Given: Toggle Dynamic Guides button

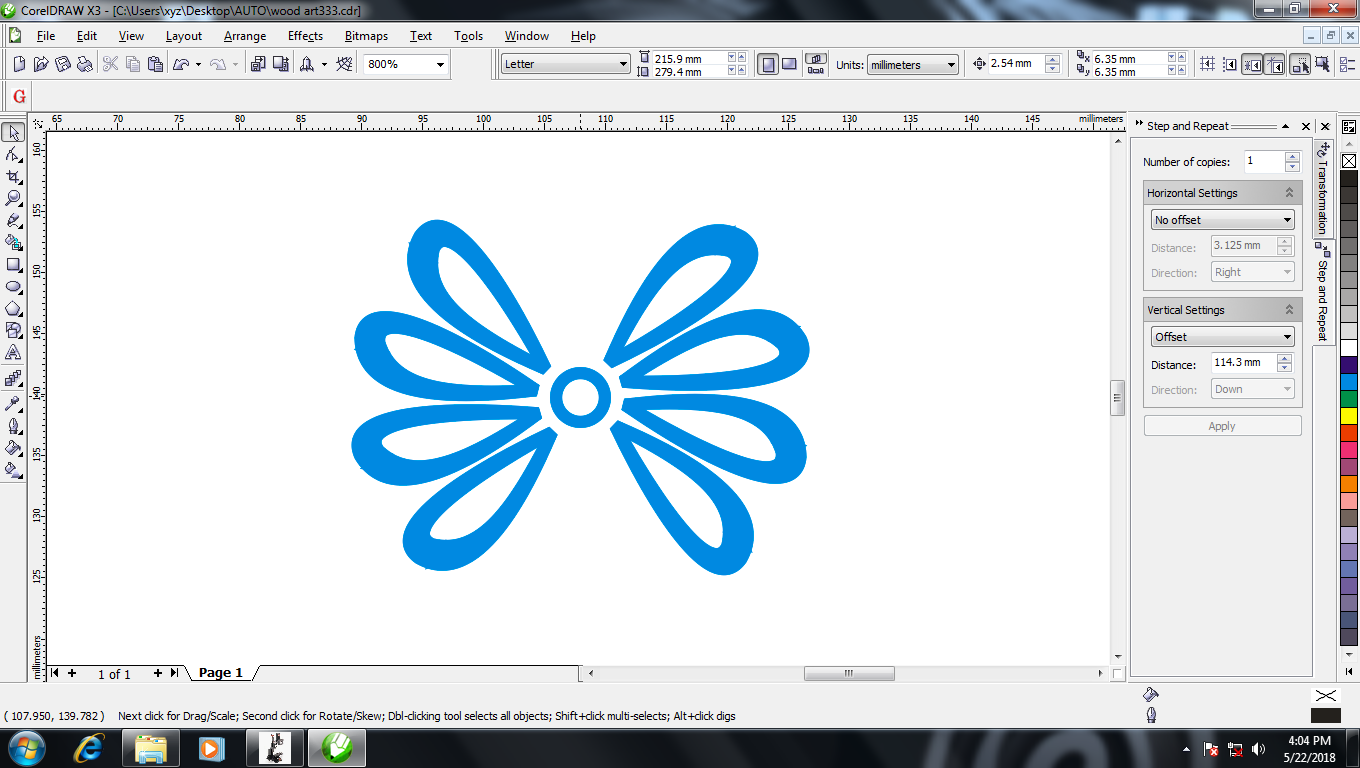Looking at the screenshot, I should [1274, 64].
